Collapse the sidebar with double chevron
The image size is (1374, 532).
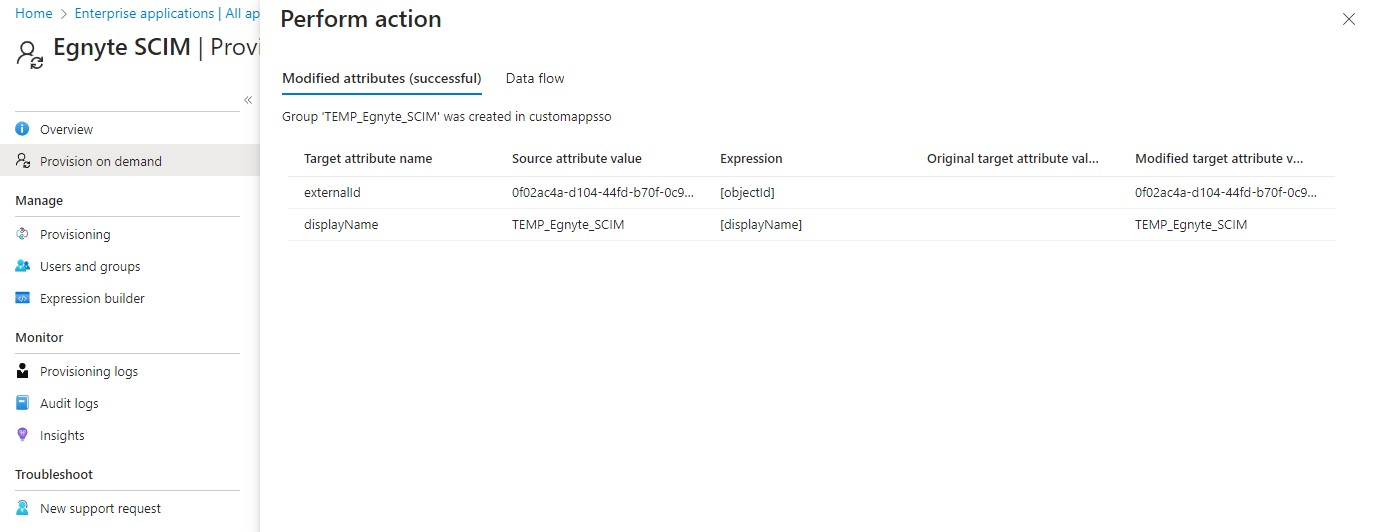(248, 99)
